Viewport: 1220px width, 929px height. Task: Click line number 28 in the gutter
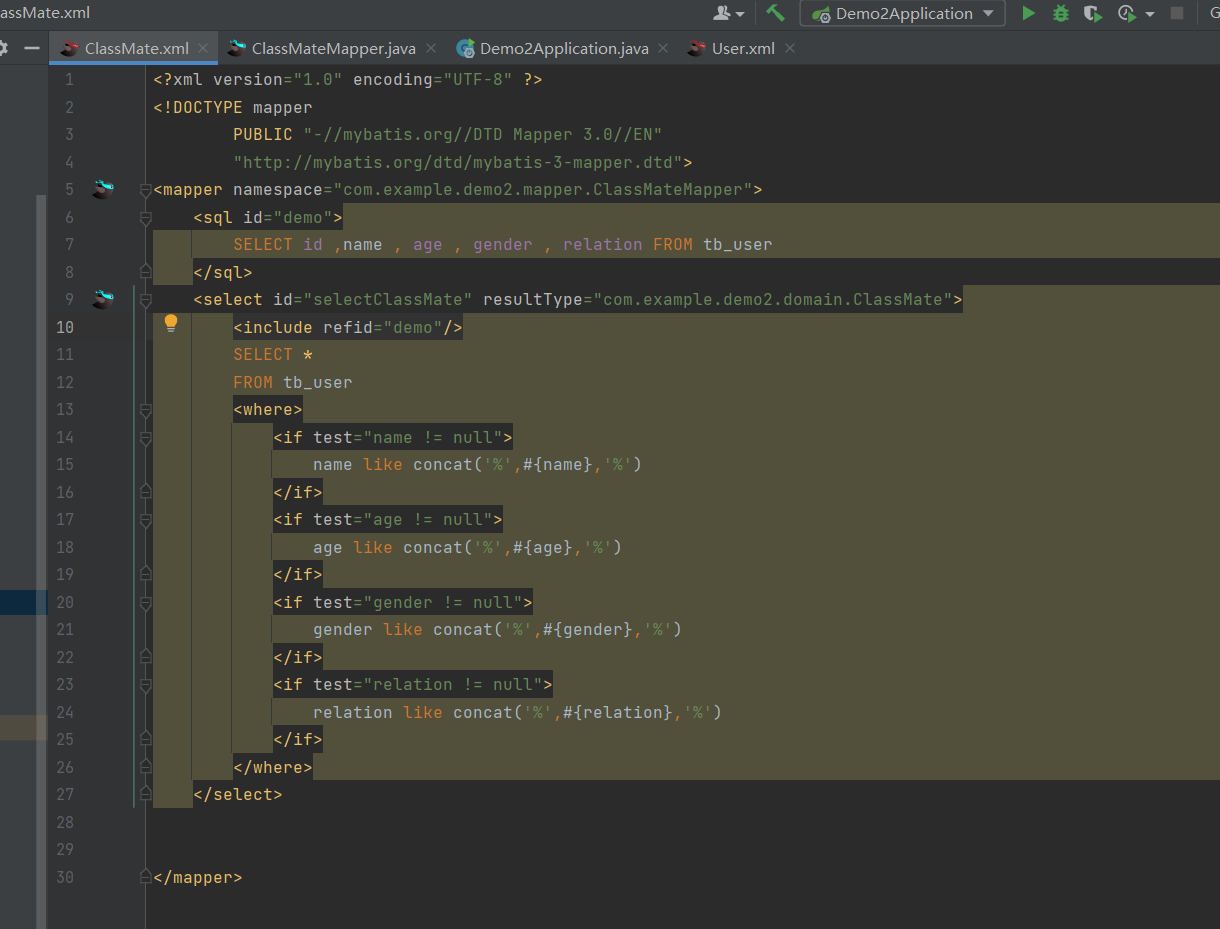pyautogui.click(x=65, y=822)
